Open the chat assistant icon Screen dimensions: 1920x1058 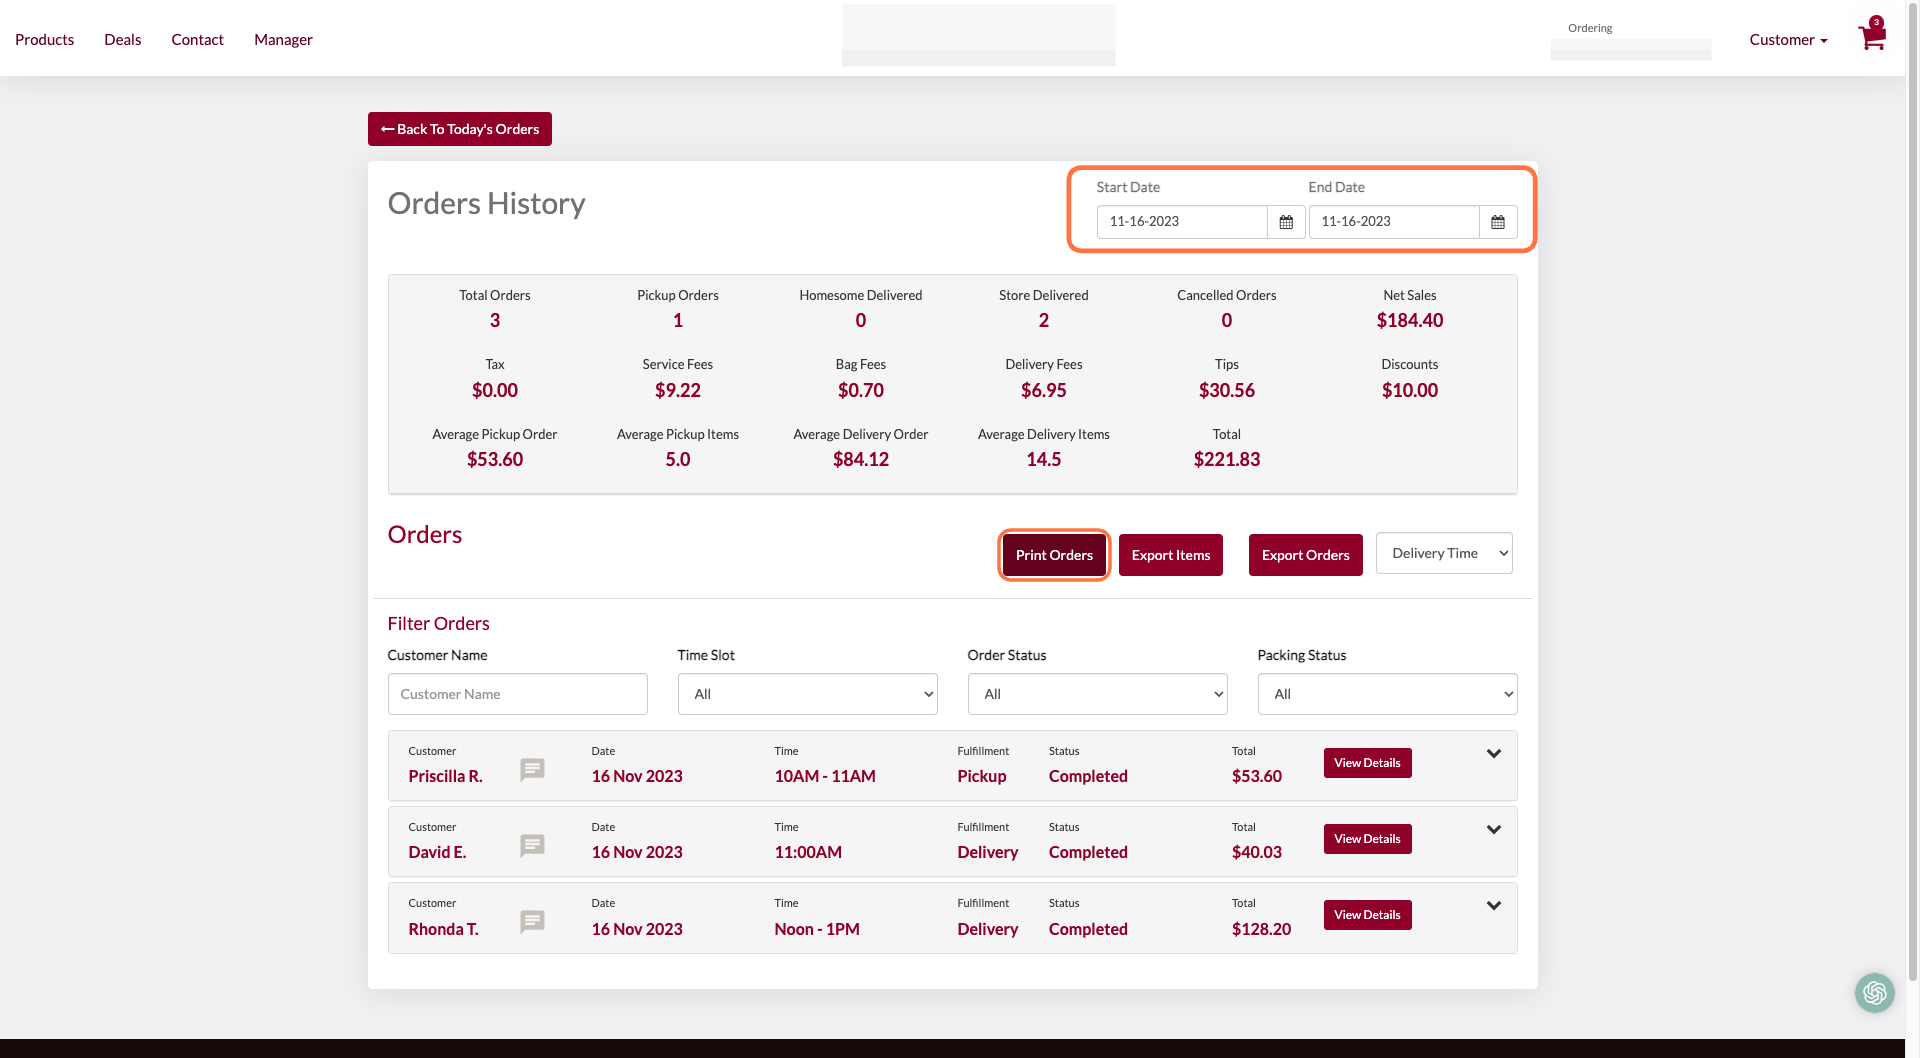pyautogui.click(x=1874, y=992)
